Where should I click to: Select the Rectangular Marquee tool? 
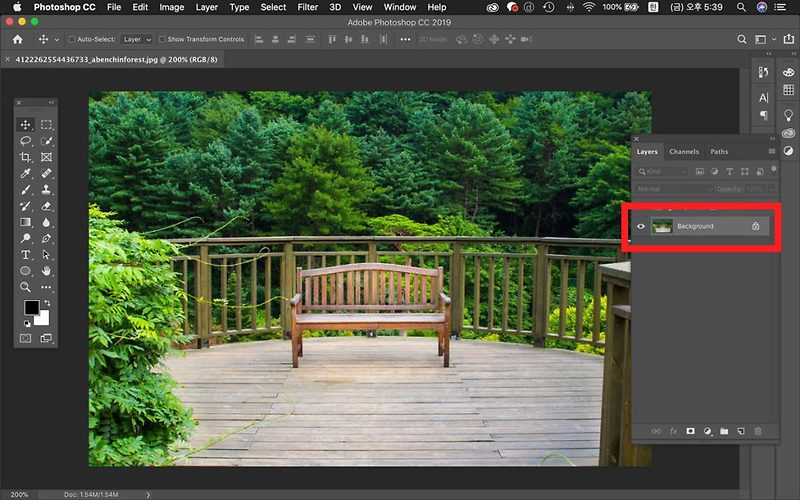46,124
